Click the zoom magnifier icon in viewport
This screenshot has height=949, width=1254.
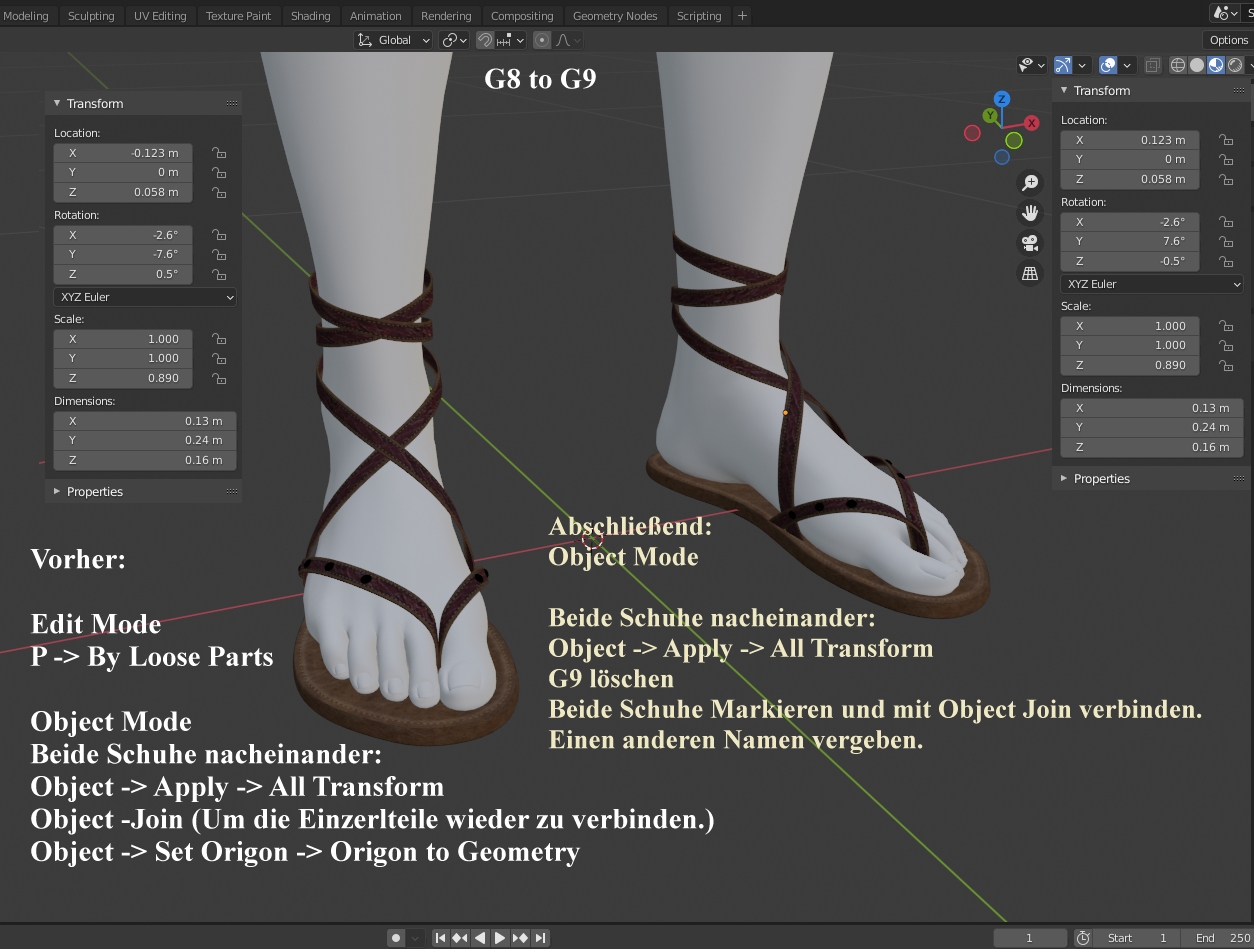point(1030,183)
